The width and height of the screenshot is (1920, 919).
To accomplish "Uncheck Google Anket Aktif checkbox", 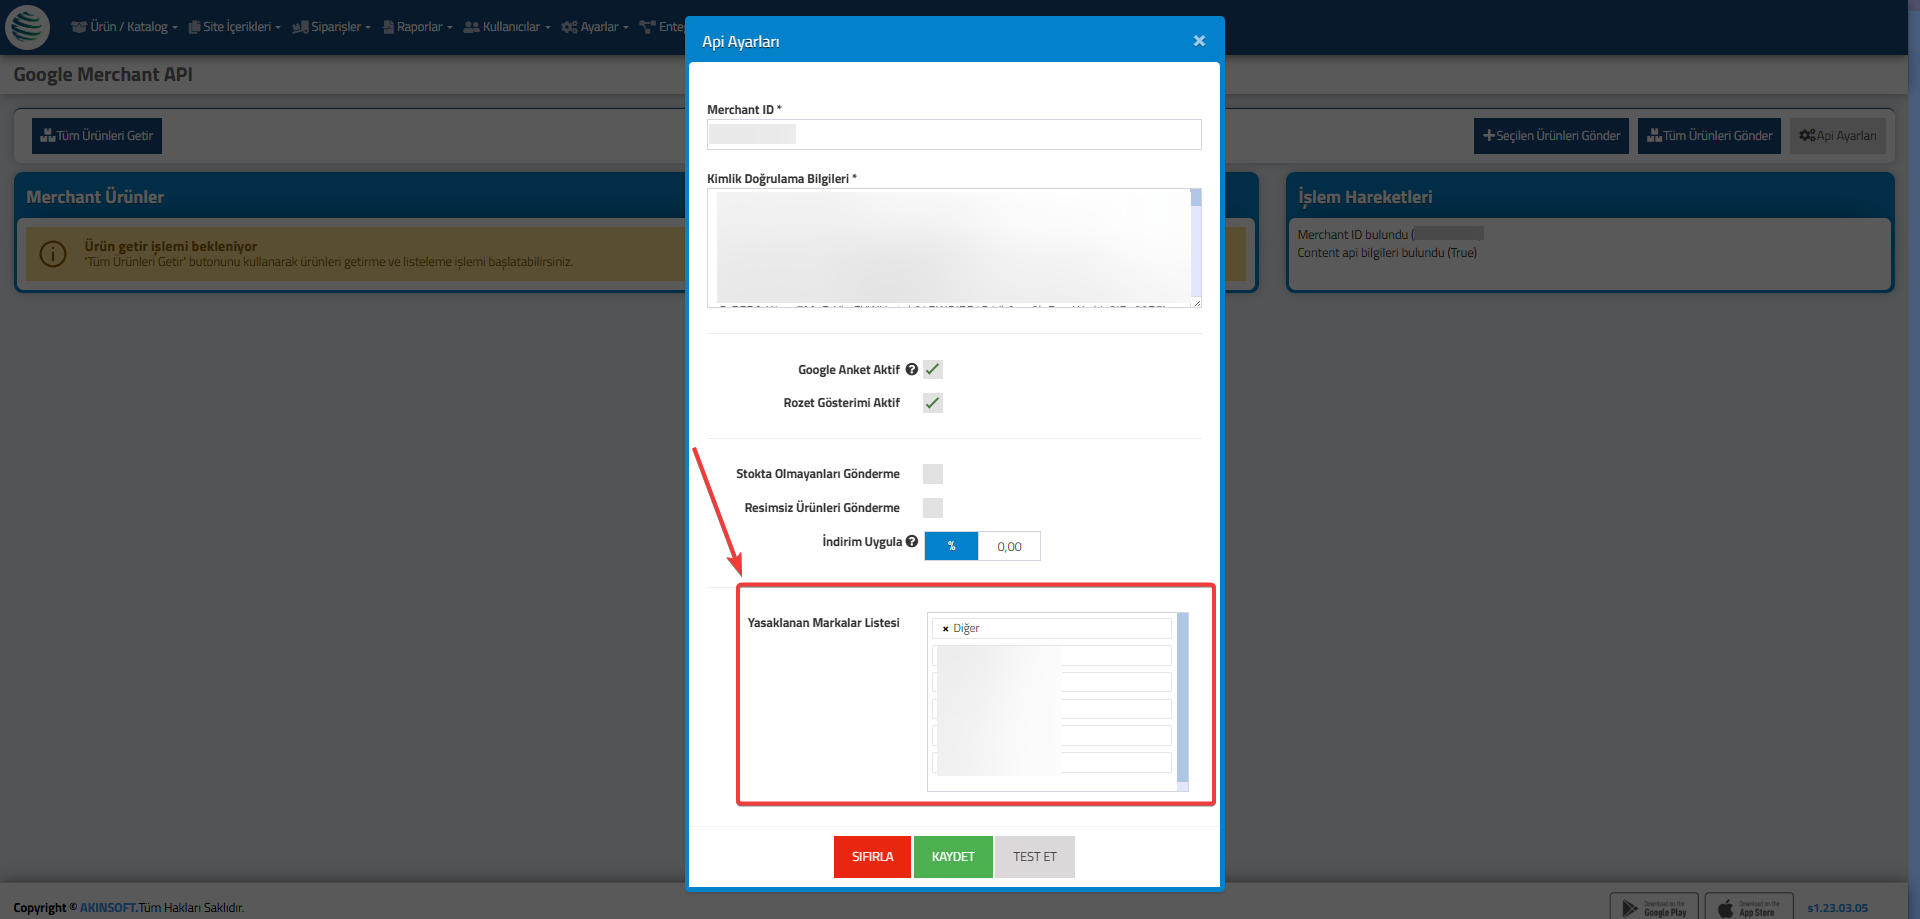I will pyautogui.click(x=933, y=369).
